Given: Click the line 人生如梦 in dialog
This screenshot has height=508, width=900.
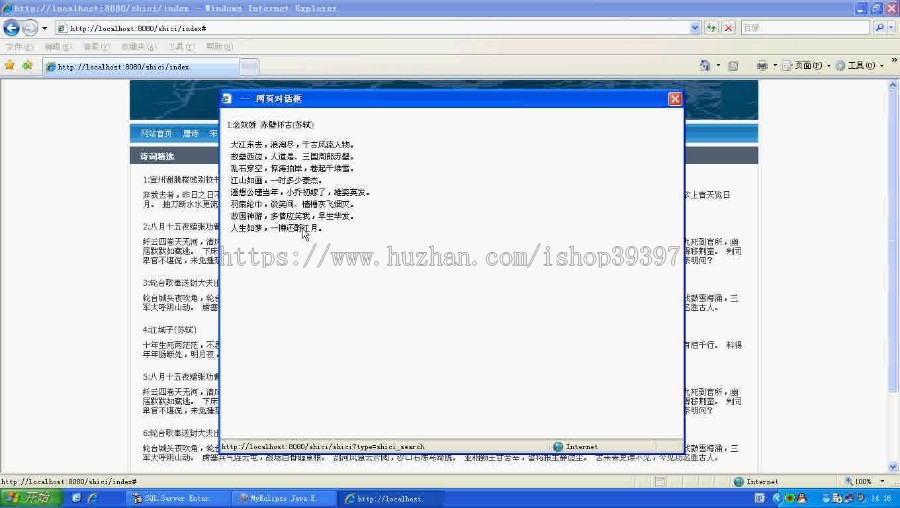Looking at the screenshot, I should tap(276, 228).
